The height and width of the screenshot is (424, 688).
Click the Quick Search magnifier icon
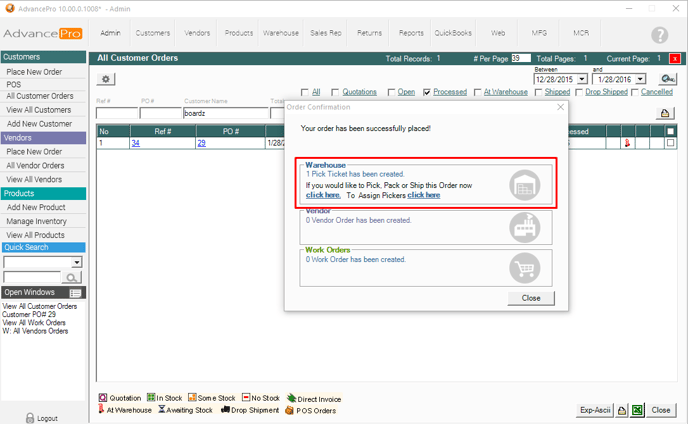[x=72, y=277]
